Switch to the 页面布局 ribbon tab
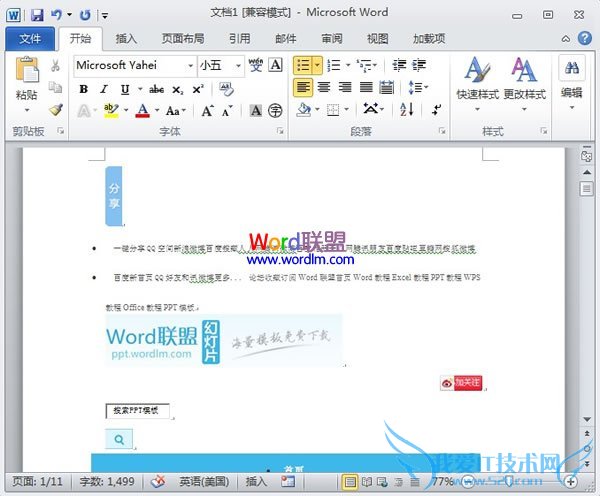Viewport: 600px width, 496px height. point(183,39)
